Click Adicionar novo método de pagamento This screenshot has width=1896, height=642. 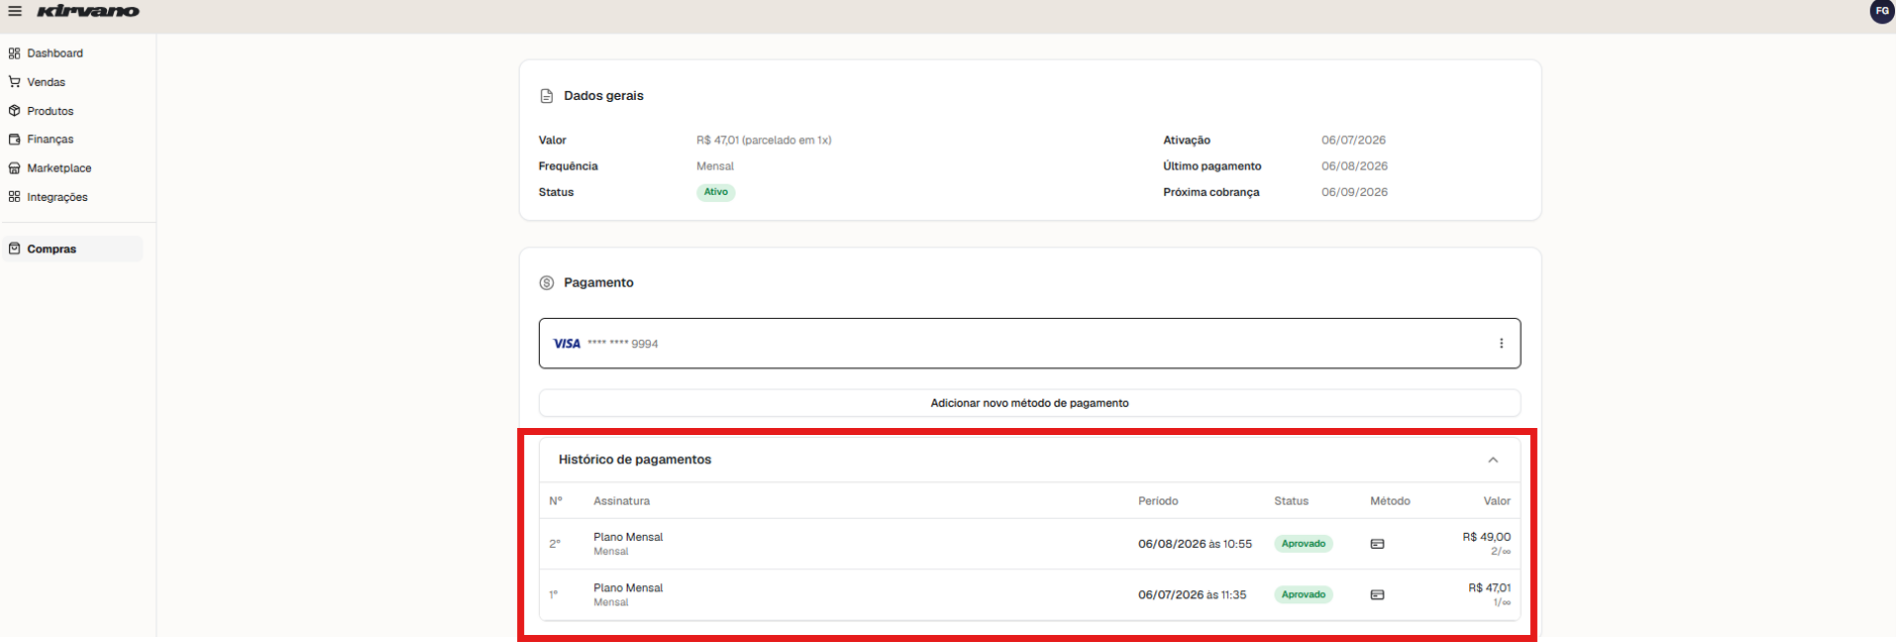tap(1029, 403)
